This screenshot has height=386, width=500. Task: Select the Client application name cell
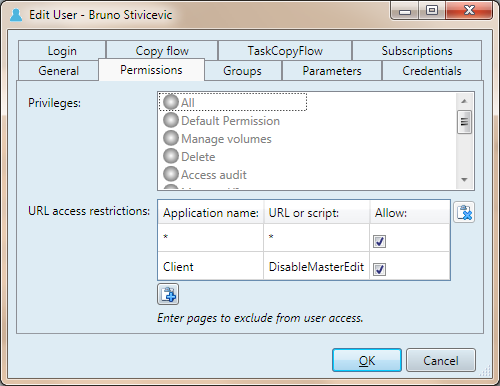[x=211, y=266]
